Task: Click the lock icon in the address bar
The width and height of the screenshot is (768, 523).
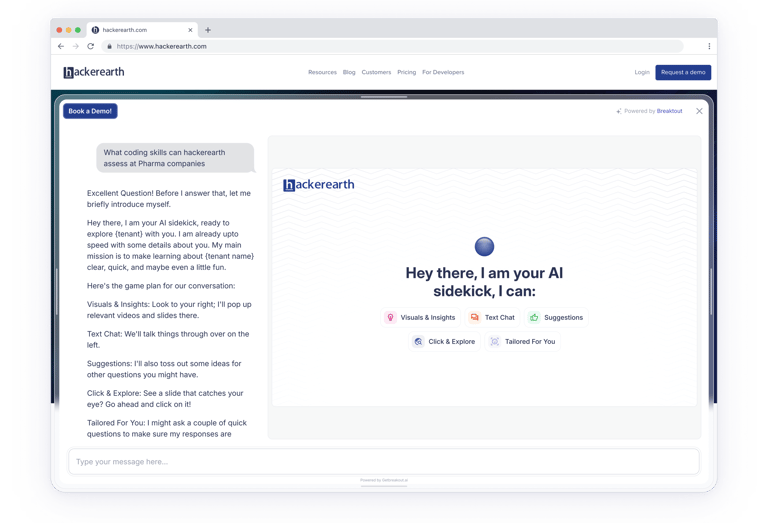Action: 109,46
